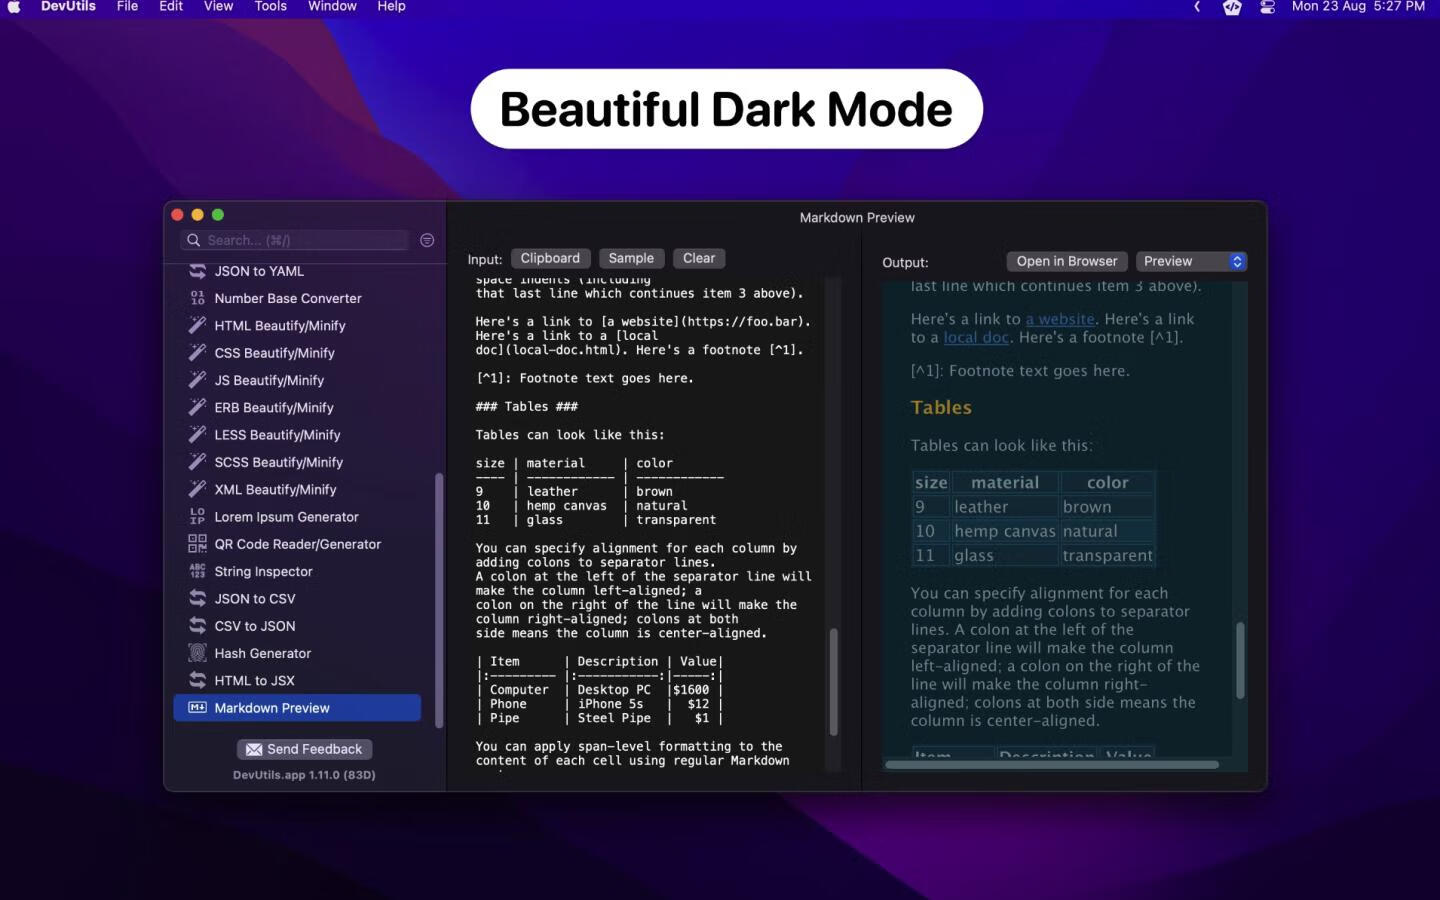Open the Tools menu
Image resolution: width=1440 pixels, height=900 pixels.
point(270,6)
